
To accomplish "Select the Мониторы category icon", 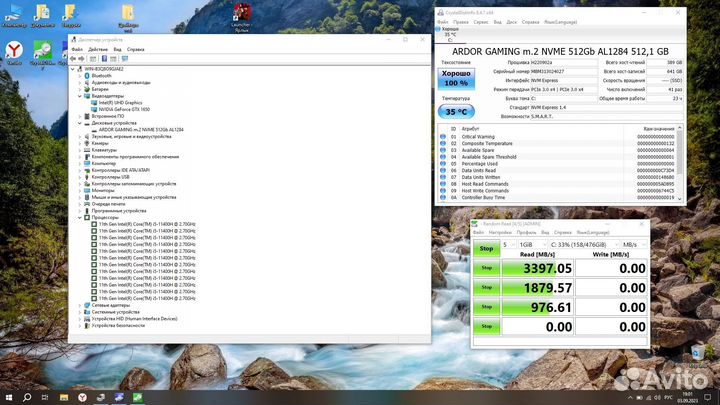I will coord(87,190).
